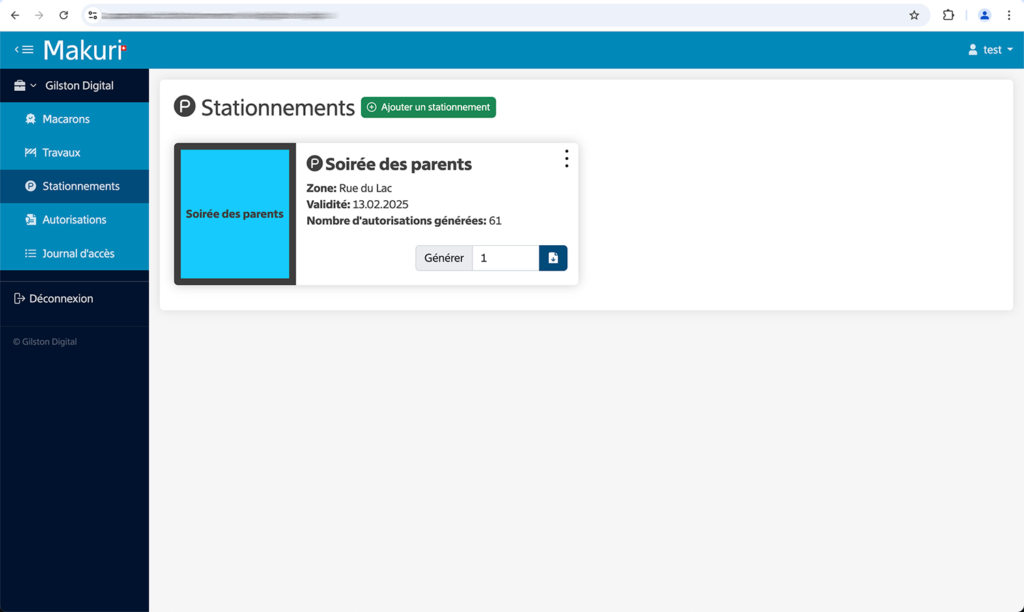The height and width of the screenshot is (612, 1024).
Task: Open the browser extensions puzzle icon
Action: click(948, 15)
